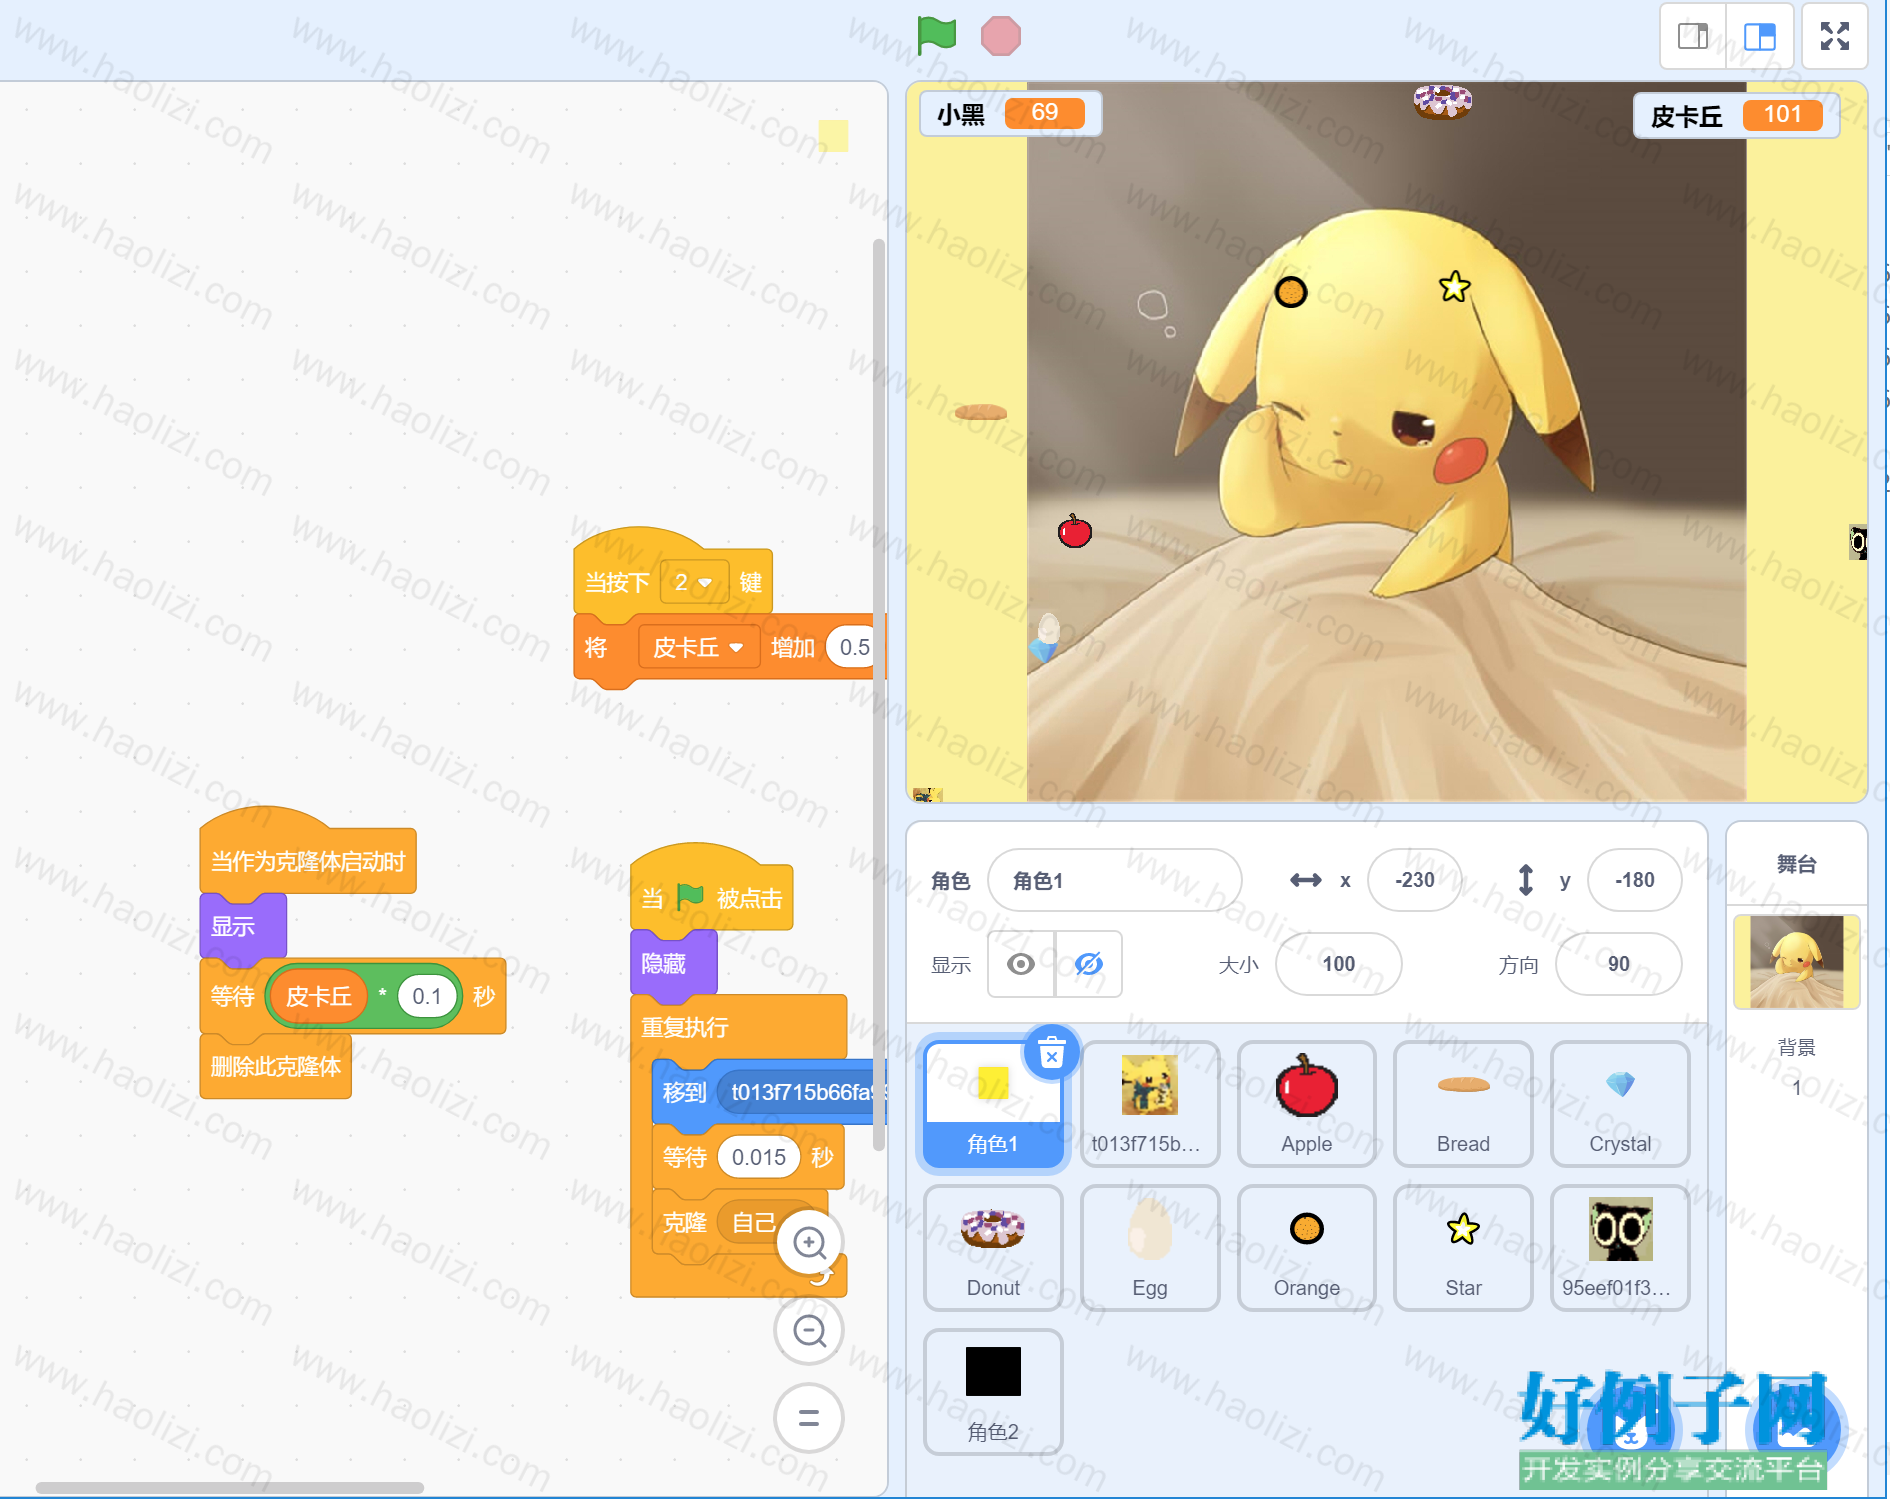Click the red stop sign button
This screenshot has height=1500, width=1890.
1001,36
